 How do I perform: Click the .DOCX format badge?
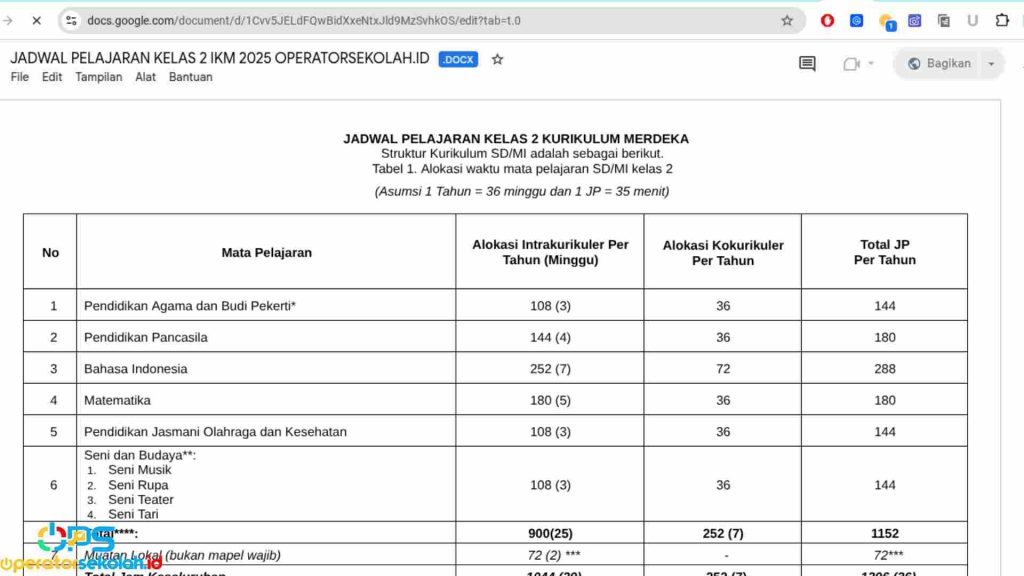(x=458, y=59)
